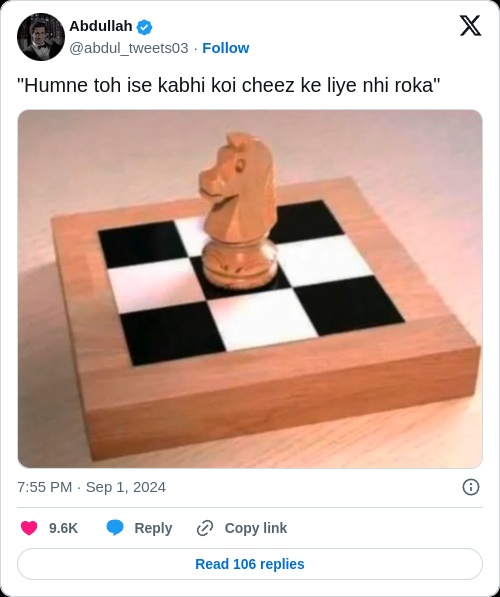Click the blue verified badge beside Abdullah
This screenshot has width=500, height=597.
[144, 27]
